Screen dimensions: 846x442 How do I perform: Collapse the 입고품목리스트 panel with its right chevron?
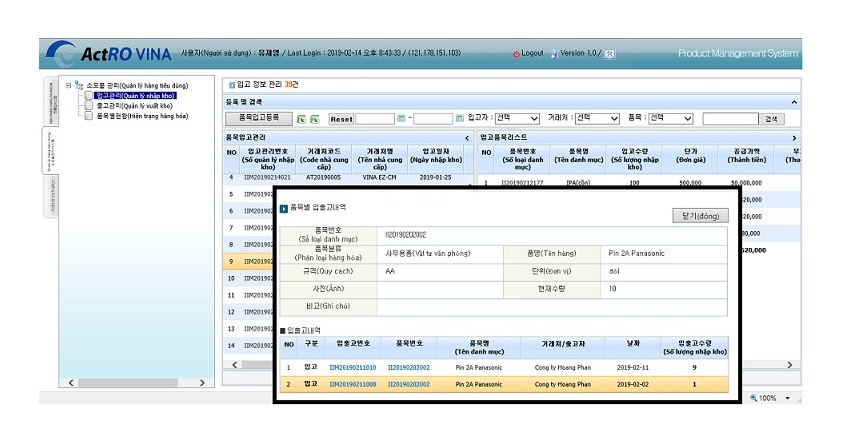794,138
